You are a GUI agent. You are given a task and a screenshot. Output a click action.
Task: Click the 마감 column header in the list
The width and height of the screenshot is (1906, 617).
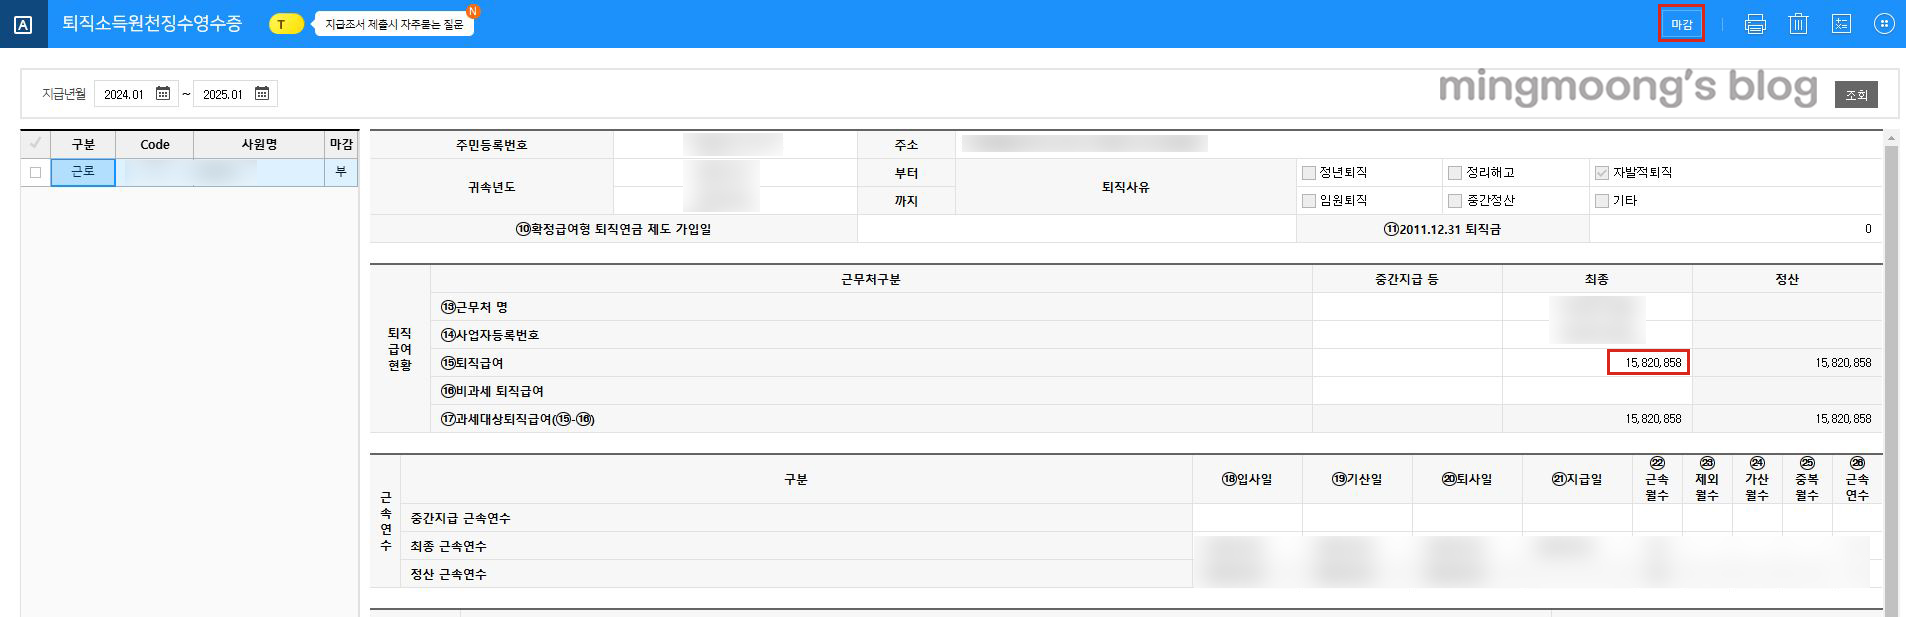341,144
